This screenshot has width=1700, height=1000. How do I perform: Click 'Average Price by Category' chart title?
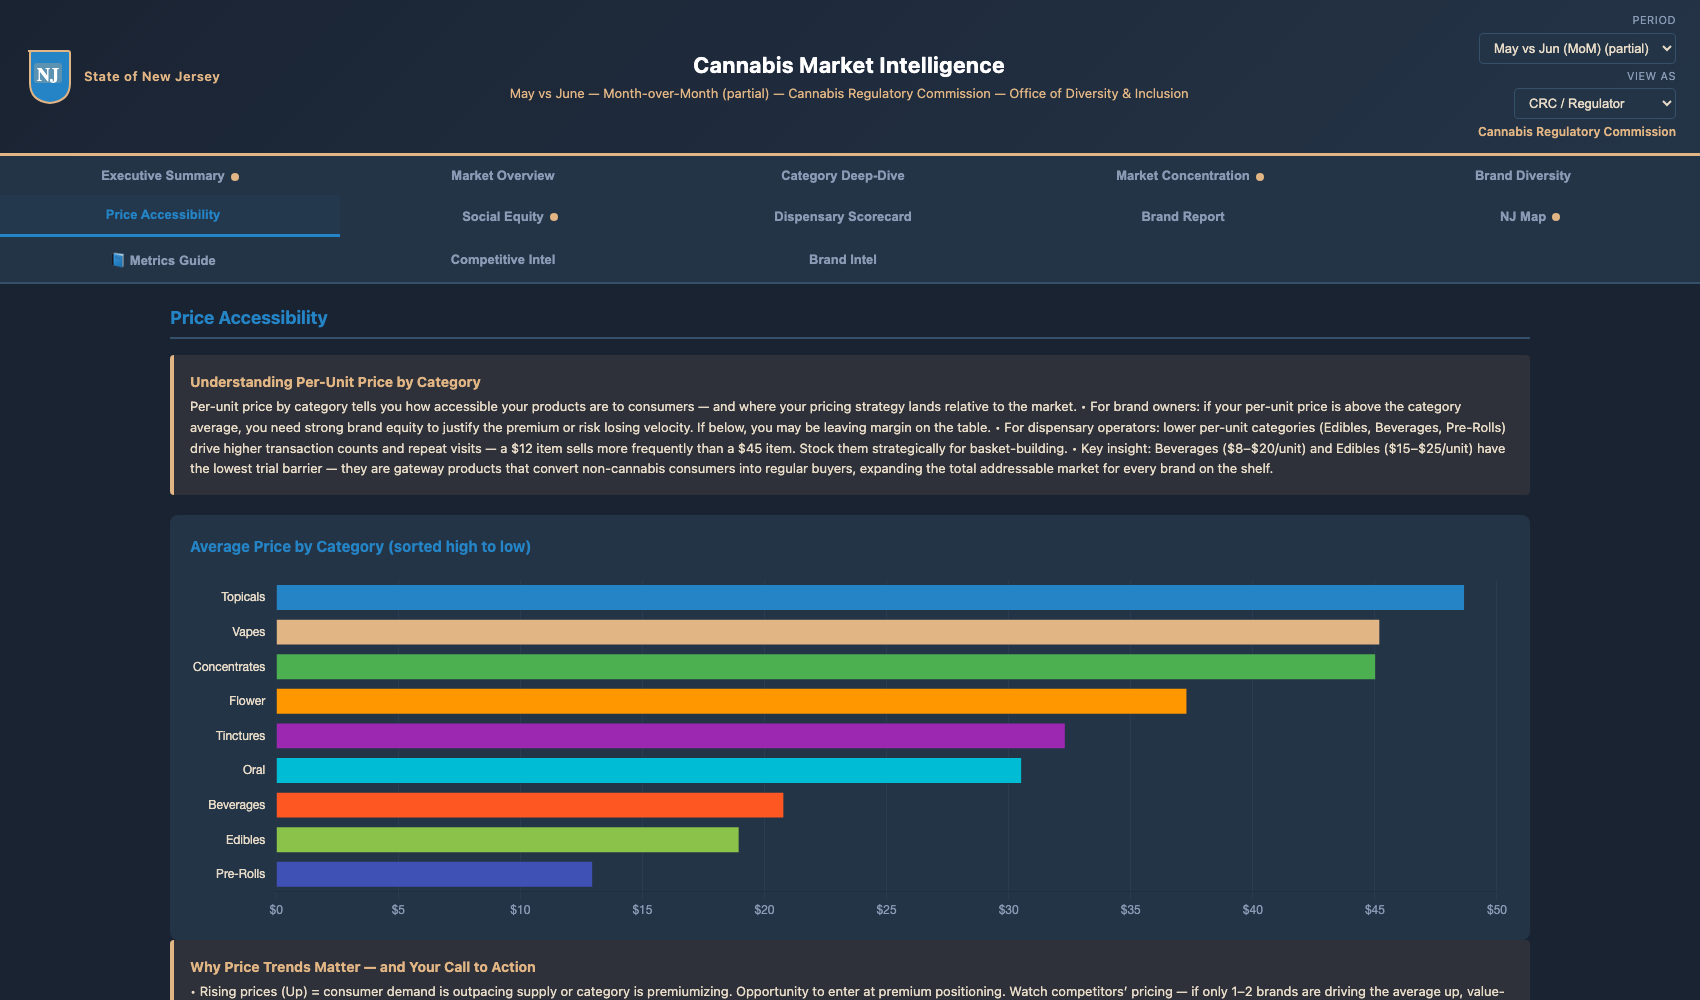coord(360,546)
